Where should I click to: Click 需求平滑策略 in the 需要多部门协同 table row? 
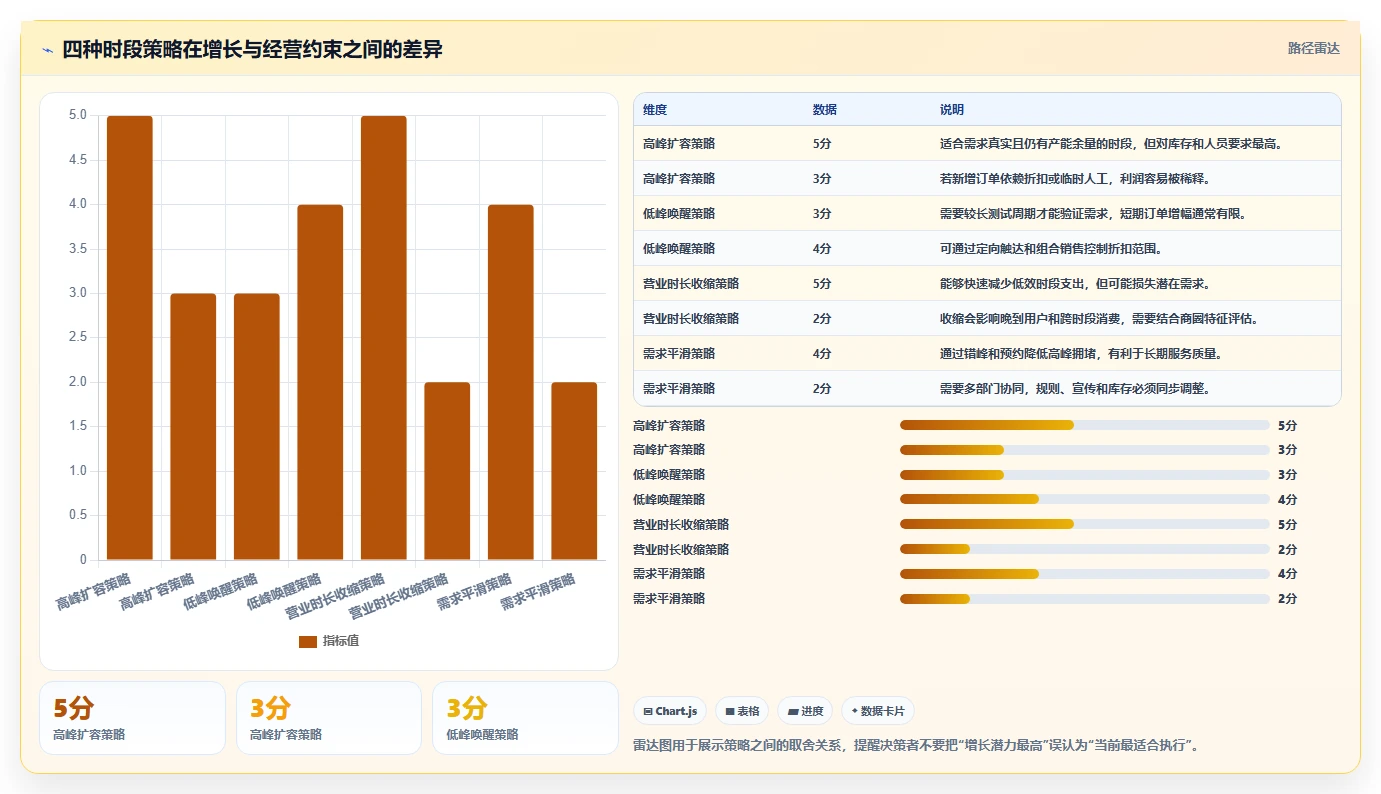click(x=679, y=389)
